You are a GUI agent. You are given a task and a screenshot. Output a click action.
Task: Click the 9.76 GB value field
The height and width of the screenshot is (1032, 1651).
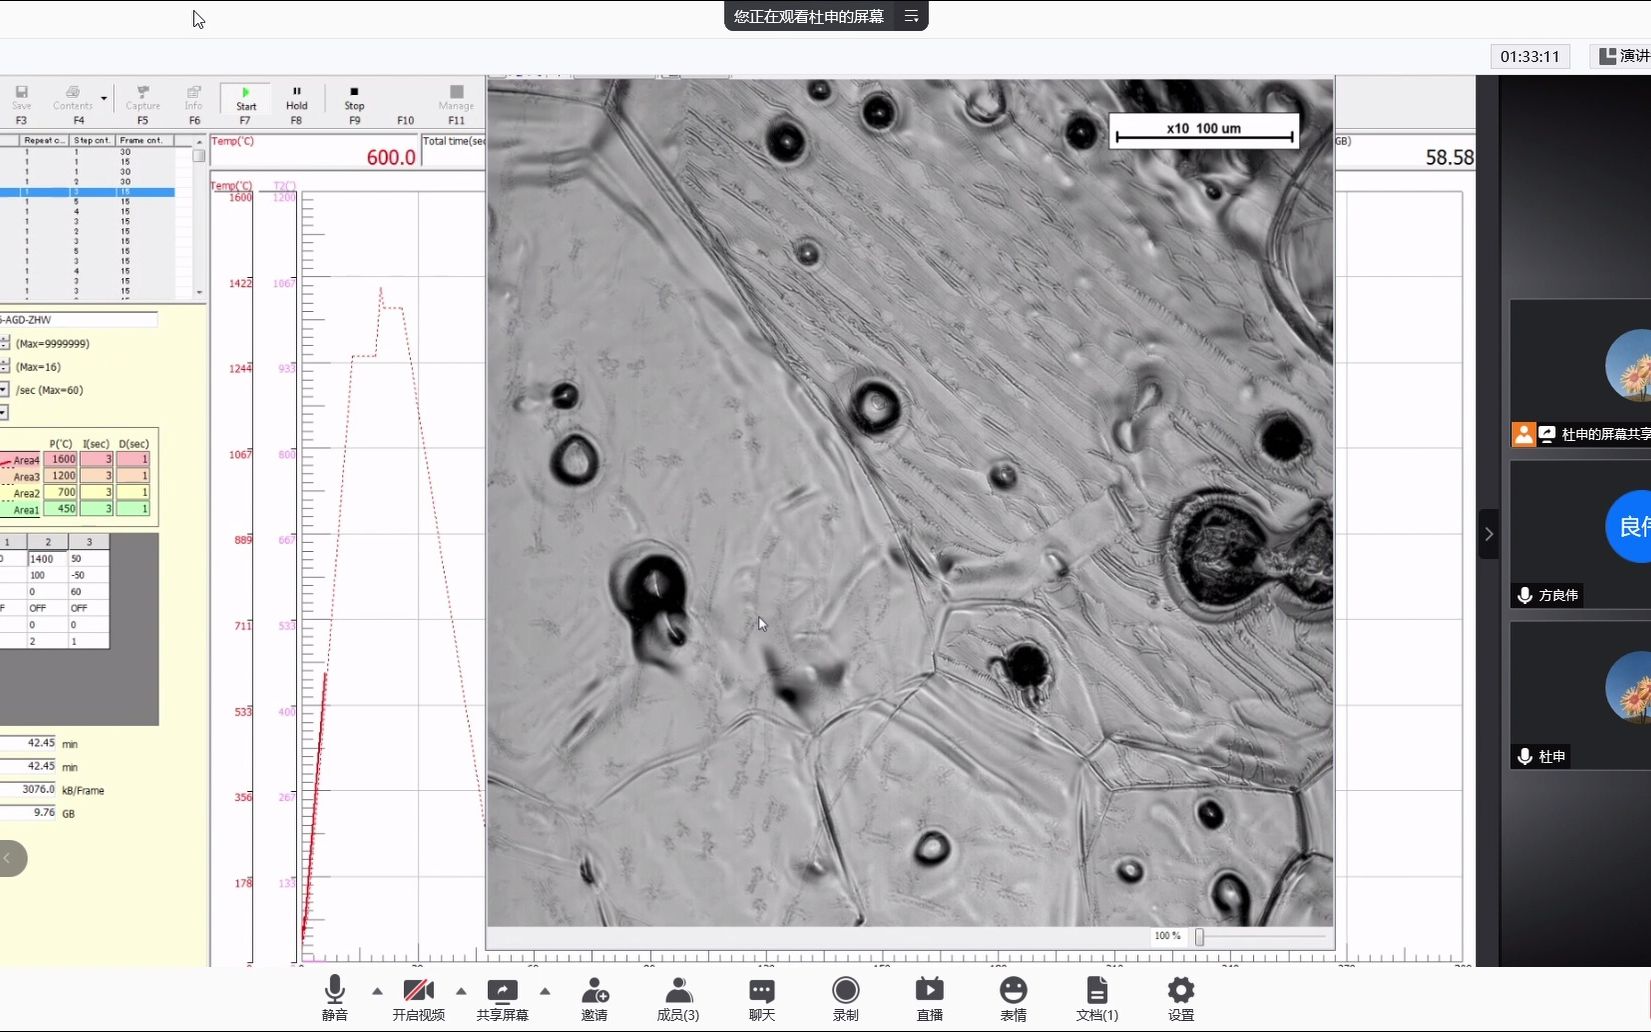pyautogui.click(x=28, y=812)
